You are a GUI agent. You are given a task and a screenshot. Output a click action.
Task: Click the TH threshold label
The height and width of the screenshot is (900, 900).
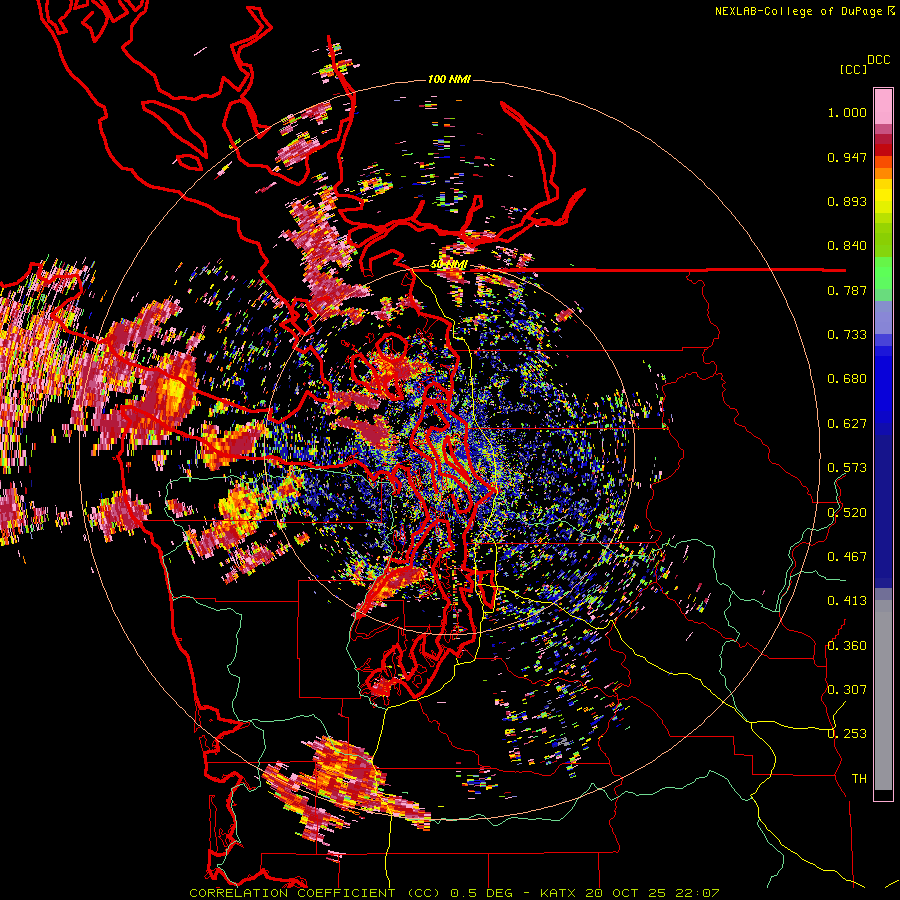click(859, 779)
